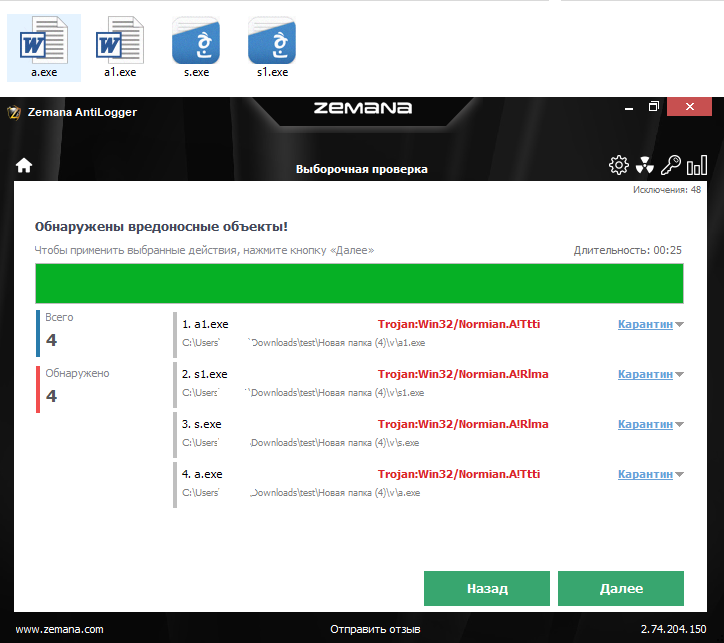724x643 pixels.
Task: Click the file path of s1.exe
Action: pos(303,393)
